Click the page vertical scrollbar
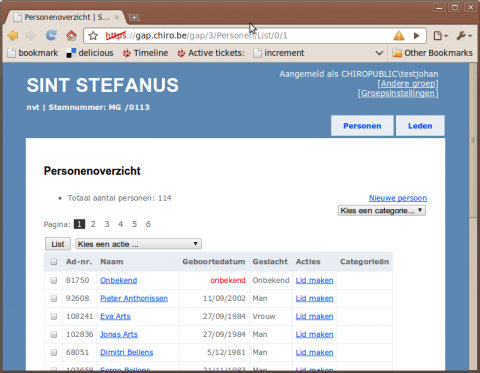The height and width of the screenshot is (373, 480). 473,140
